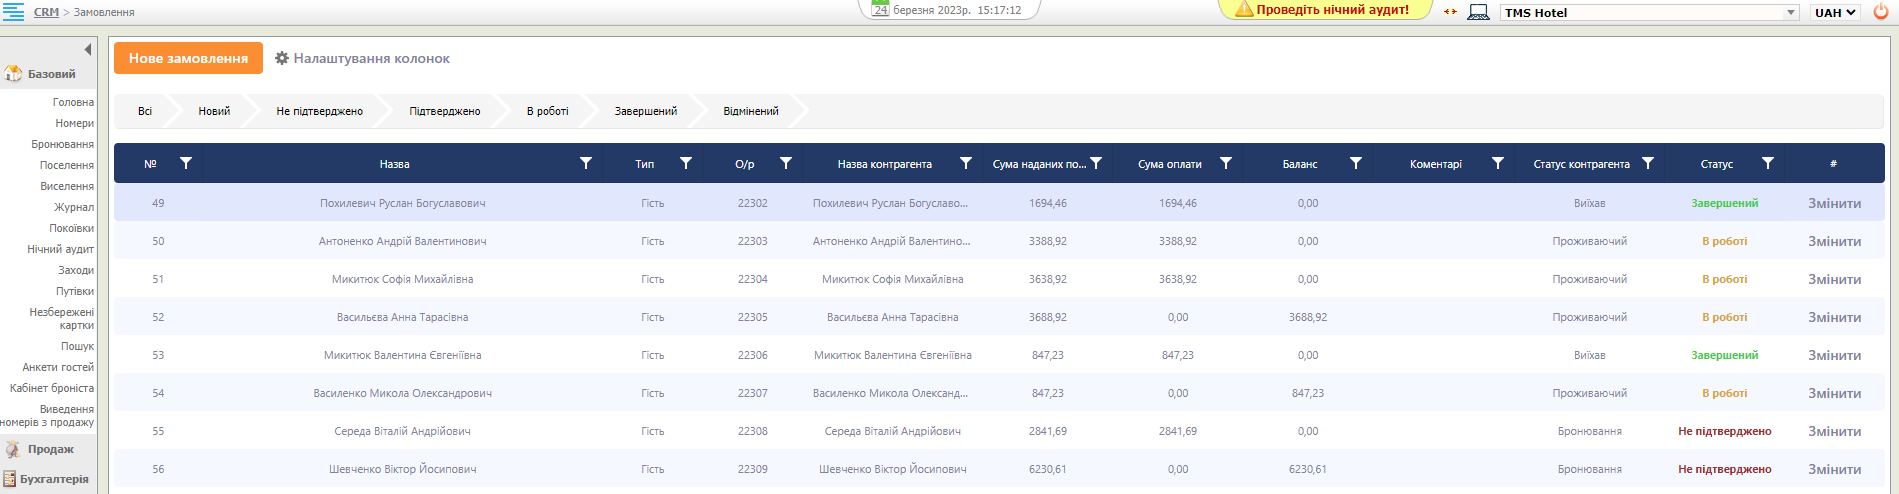Open Налаштування колонок settings

tap(362, 58)
